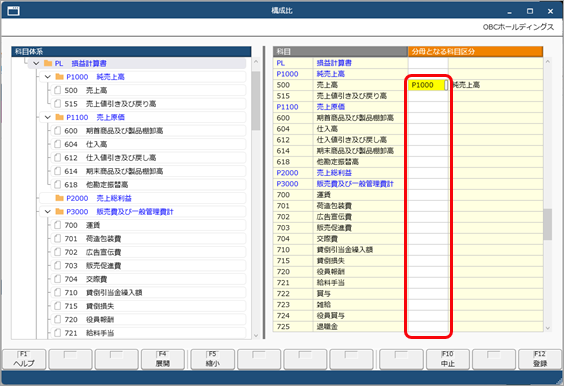564x386 pixels.
Task: Click the F1 ヘルプ button
Action: (24, 359)
